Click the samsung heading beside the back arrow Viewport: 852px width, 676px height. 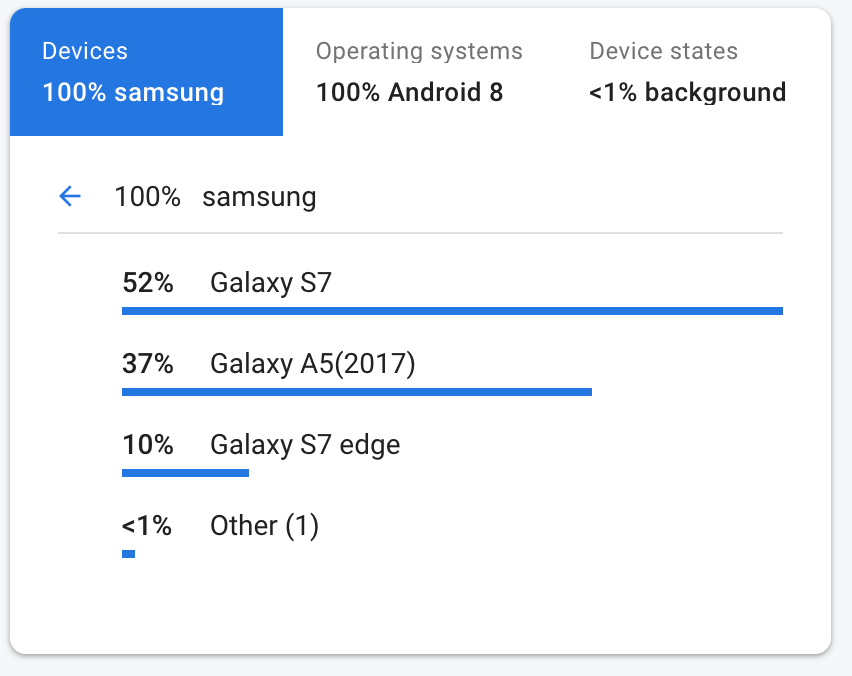click(x=259, y=197)
